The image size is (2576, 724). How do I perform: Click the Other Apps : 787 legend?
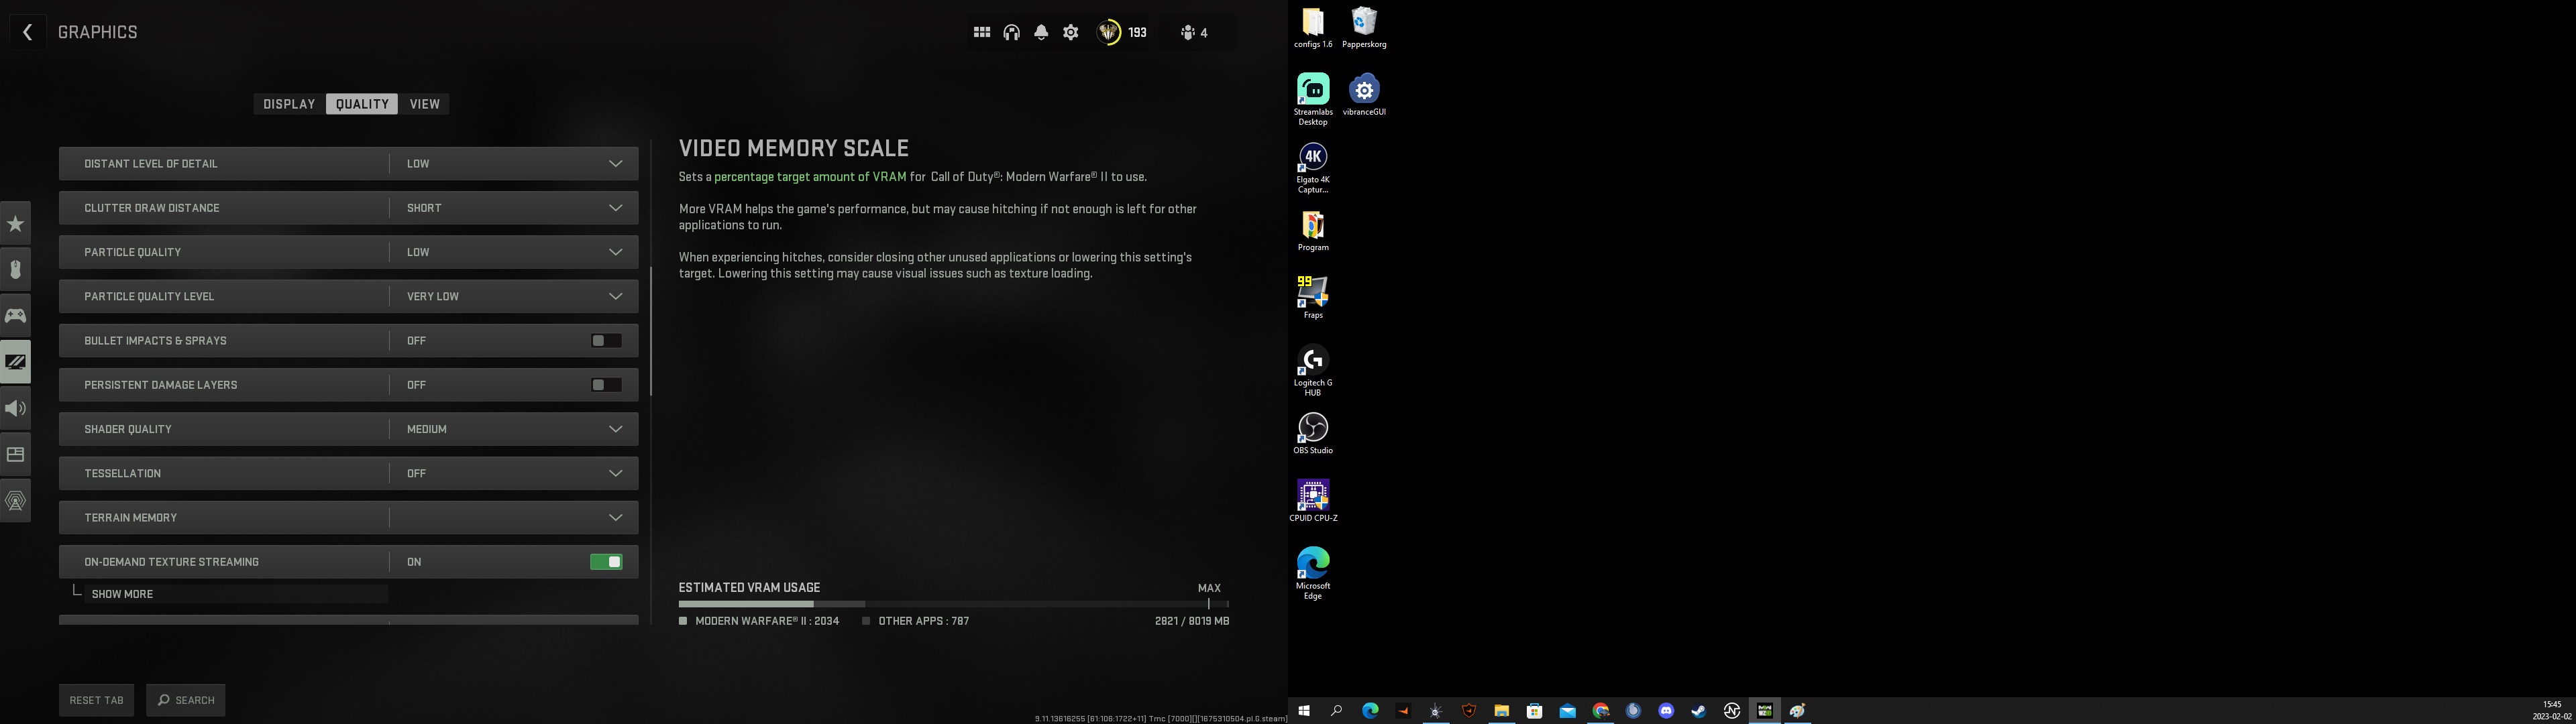tap(916, 621)
